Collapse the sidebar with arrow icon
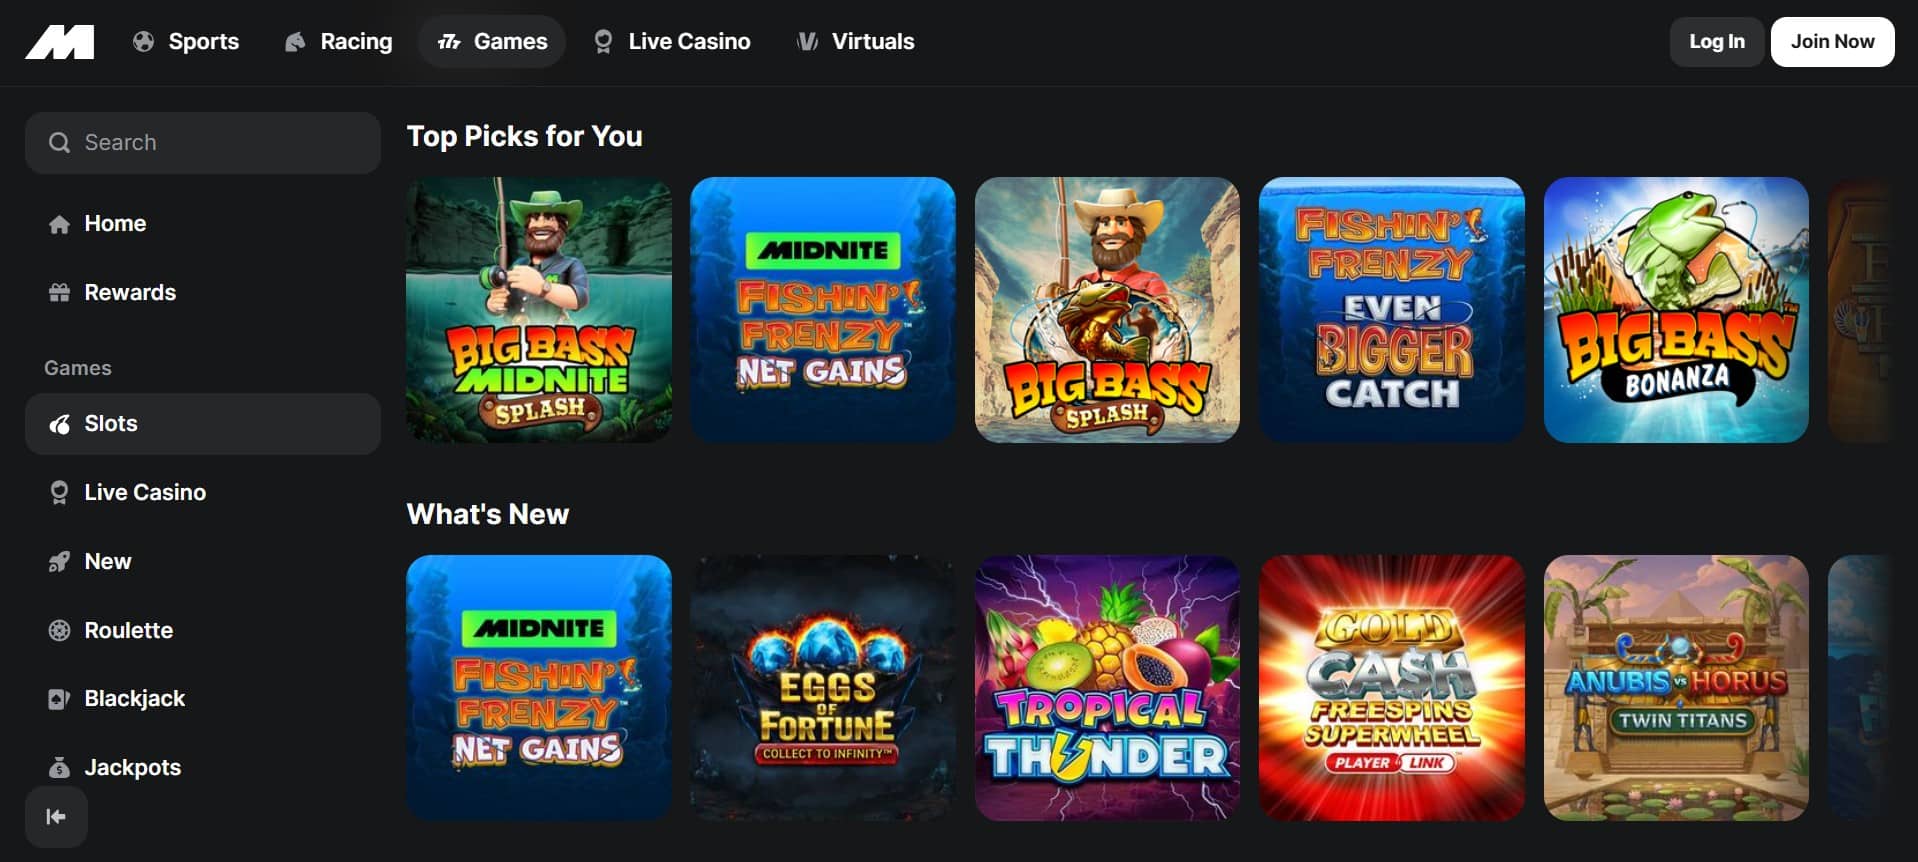Viewport: 1918px width, 862px height. (x=56, y=817)
